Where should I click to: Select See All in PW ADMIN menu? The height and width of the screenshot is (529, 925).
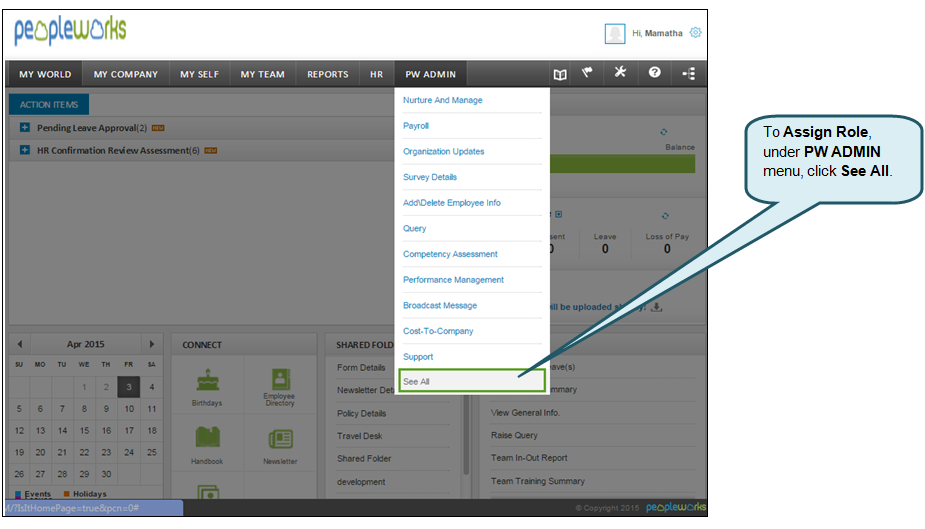click(471, 381)
